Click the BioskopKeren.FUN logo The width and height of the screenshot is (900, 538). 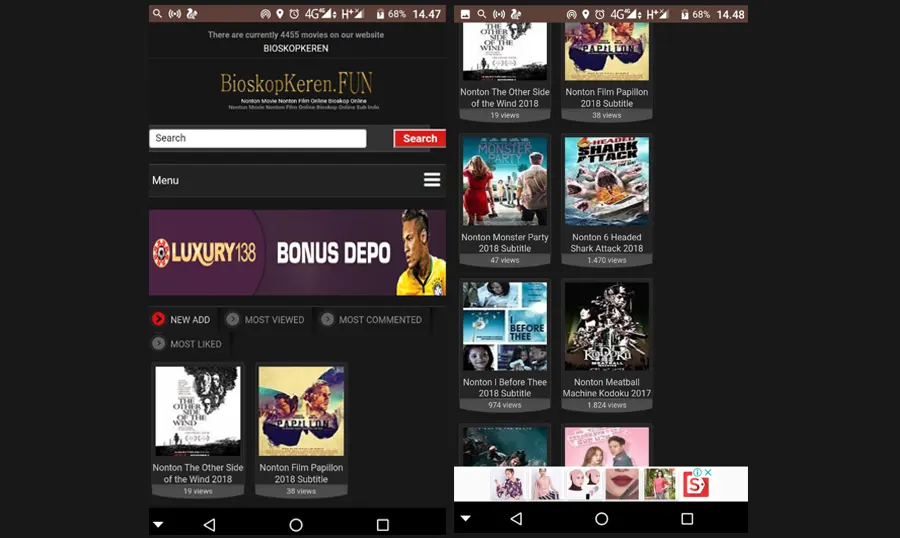click(297, 84)
